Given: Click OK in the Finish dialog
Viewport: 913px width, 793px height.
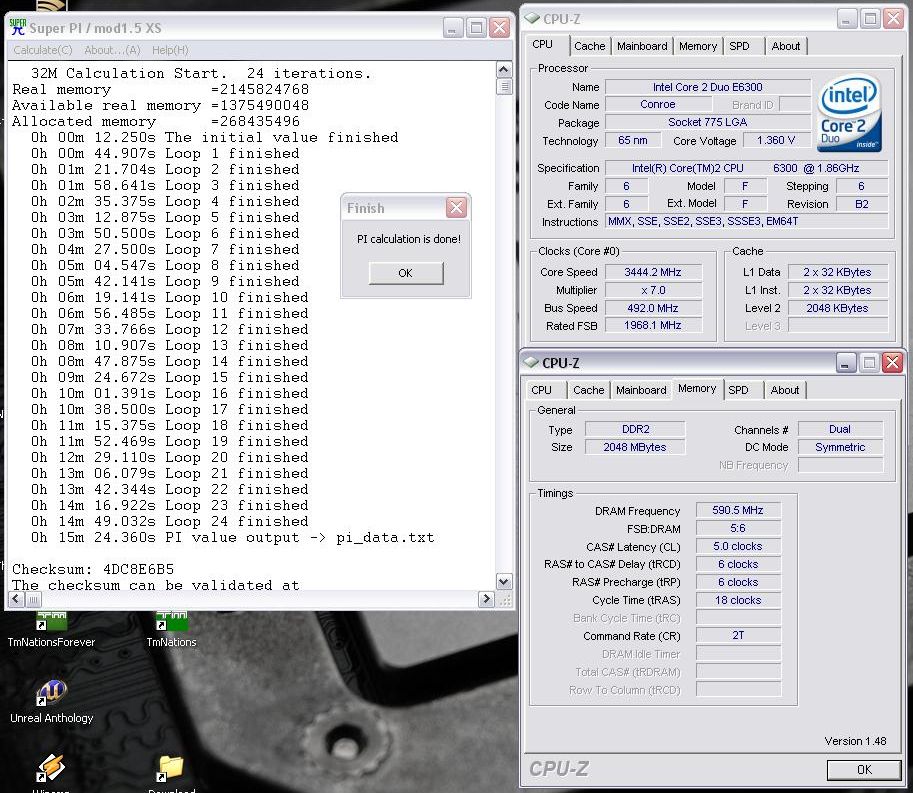Looking at the screenshot, I should (405, 273).
